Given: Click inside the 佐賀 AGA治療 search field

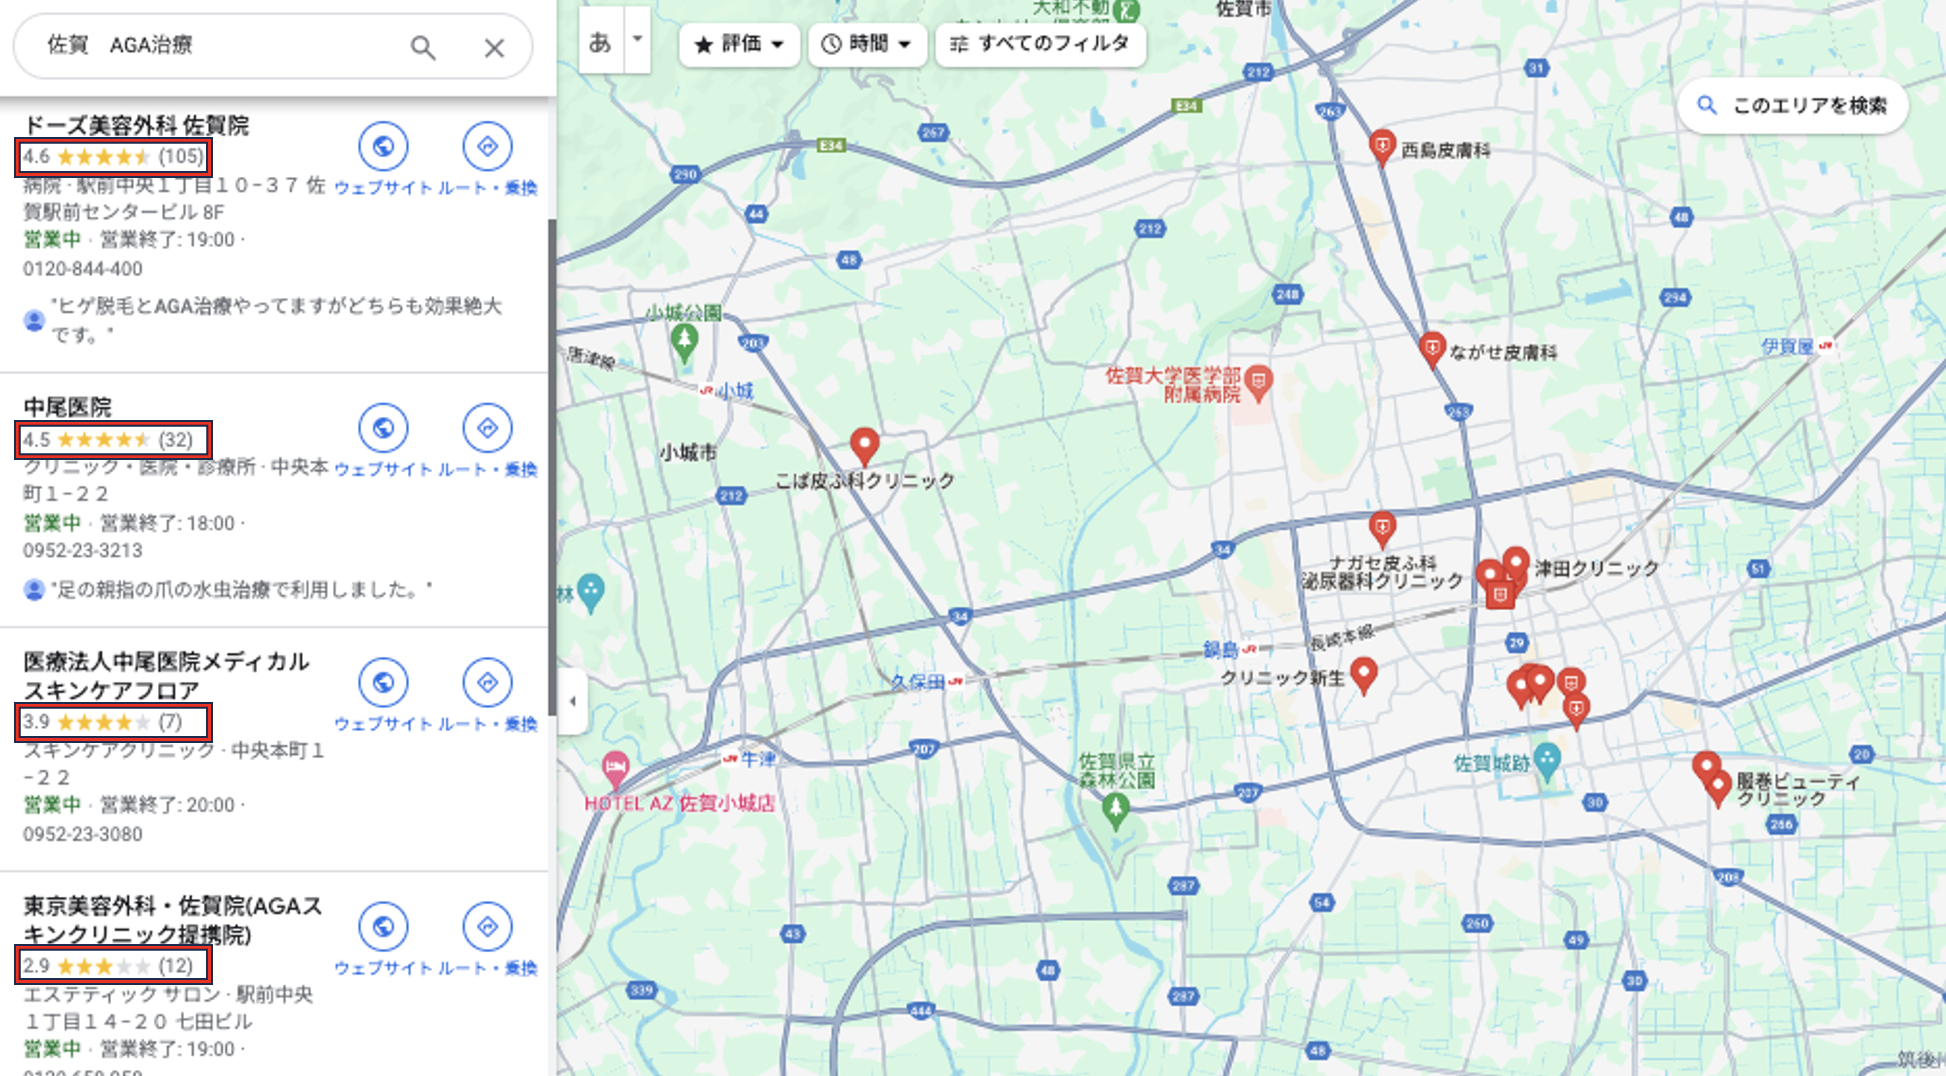Looking at the screenshot, I should (220, 46).
